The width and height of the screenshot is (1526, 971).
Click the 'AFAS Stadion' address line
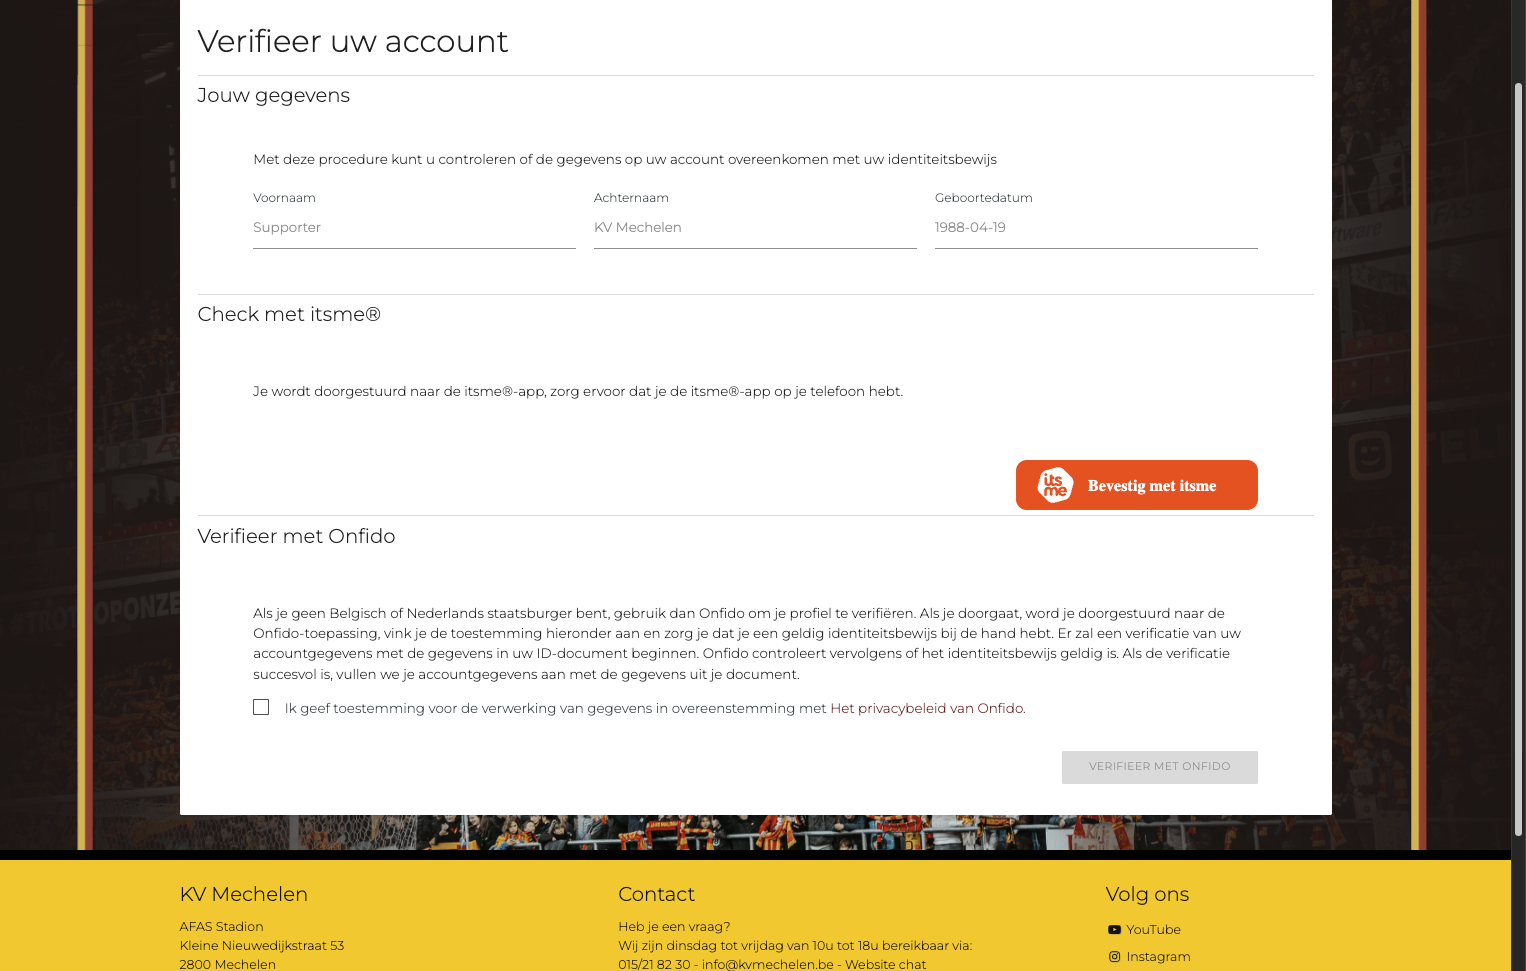[x=222, y=927]
